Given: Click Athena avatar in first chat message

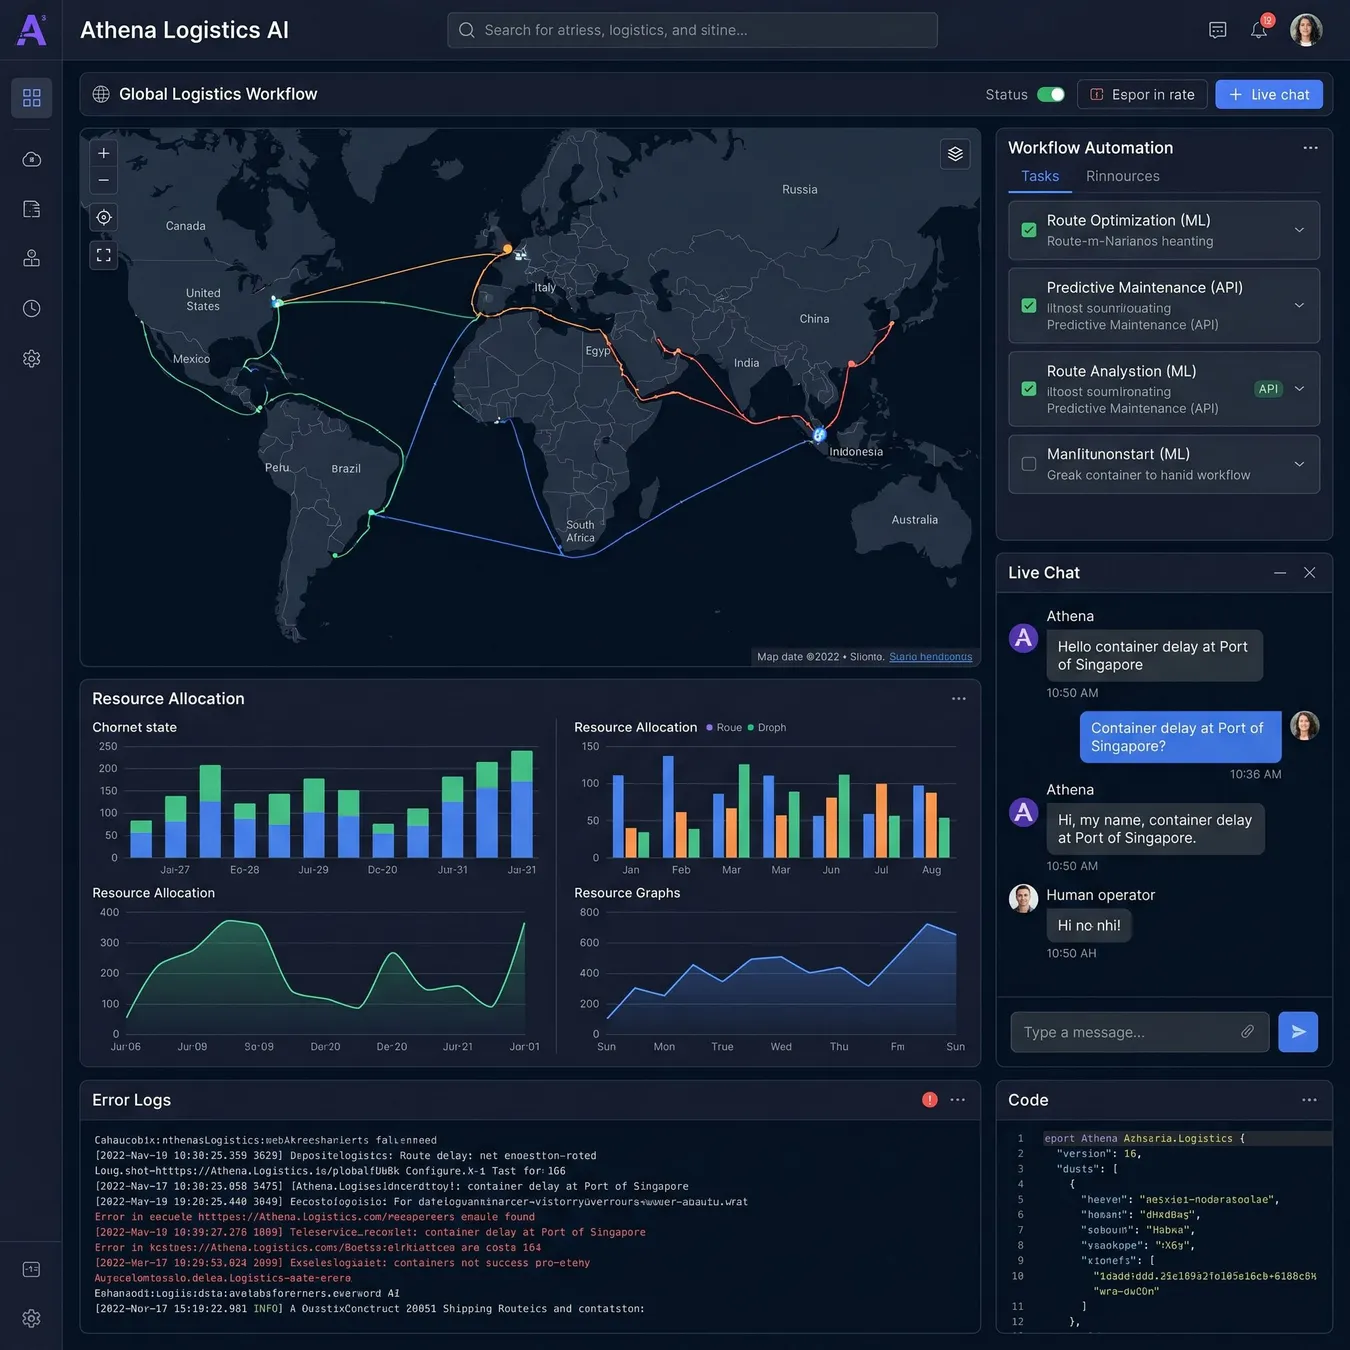Looking at the screenshot, I should coord(1023,637).
